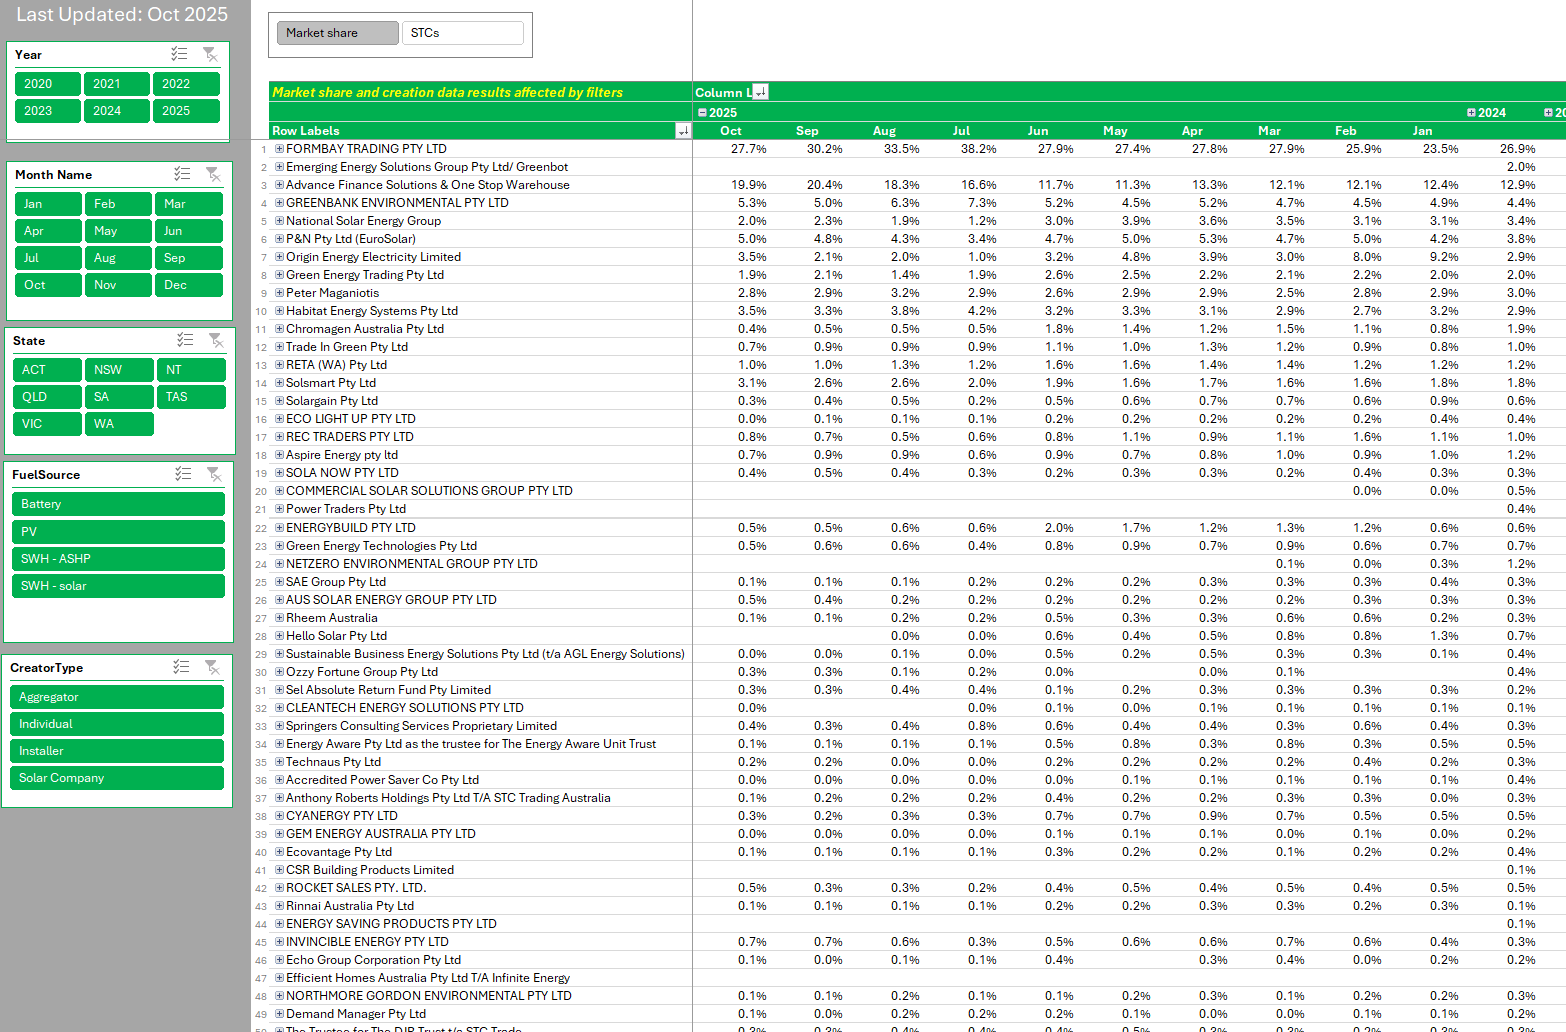Toggle TAS in the State slicer
This screenshot has width=1566, height=1032.
click(191, 397)
